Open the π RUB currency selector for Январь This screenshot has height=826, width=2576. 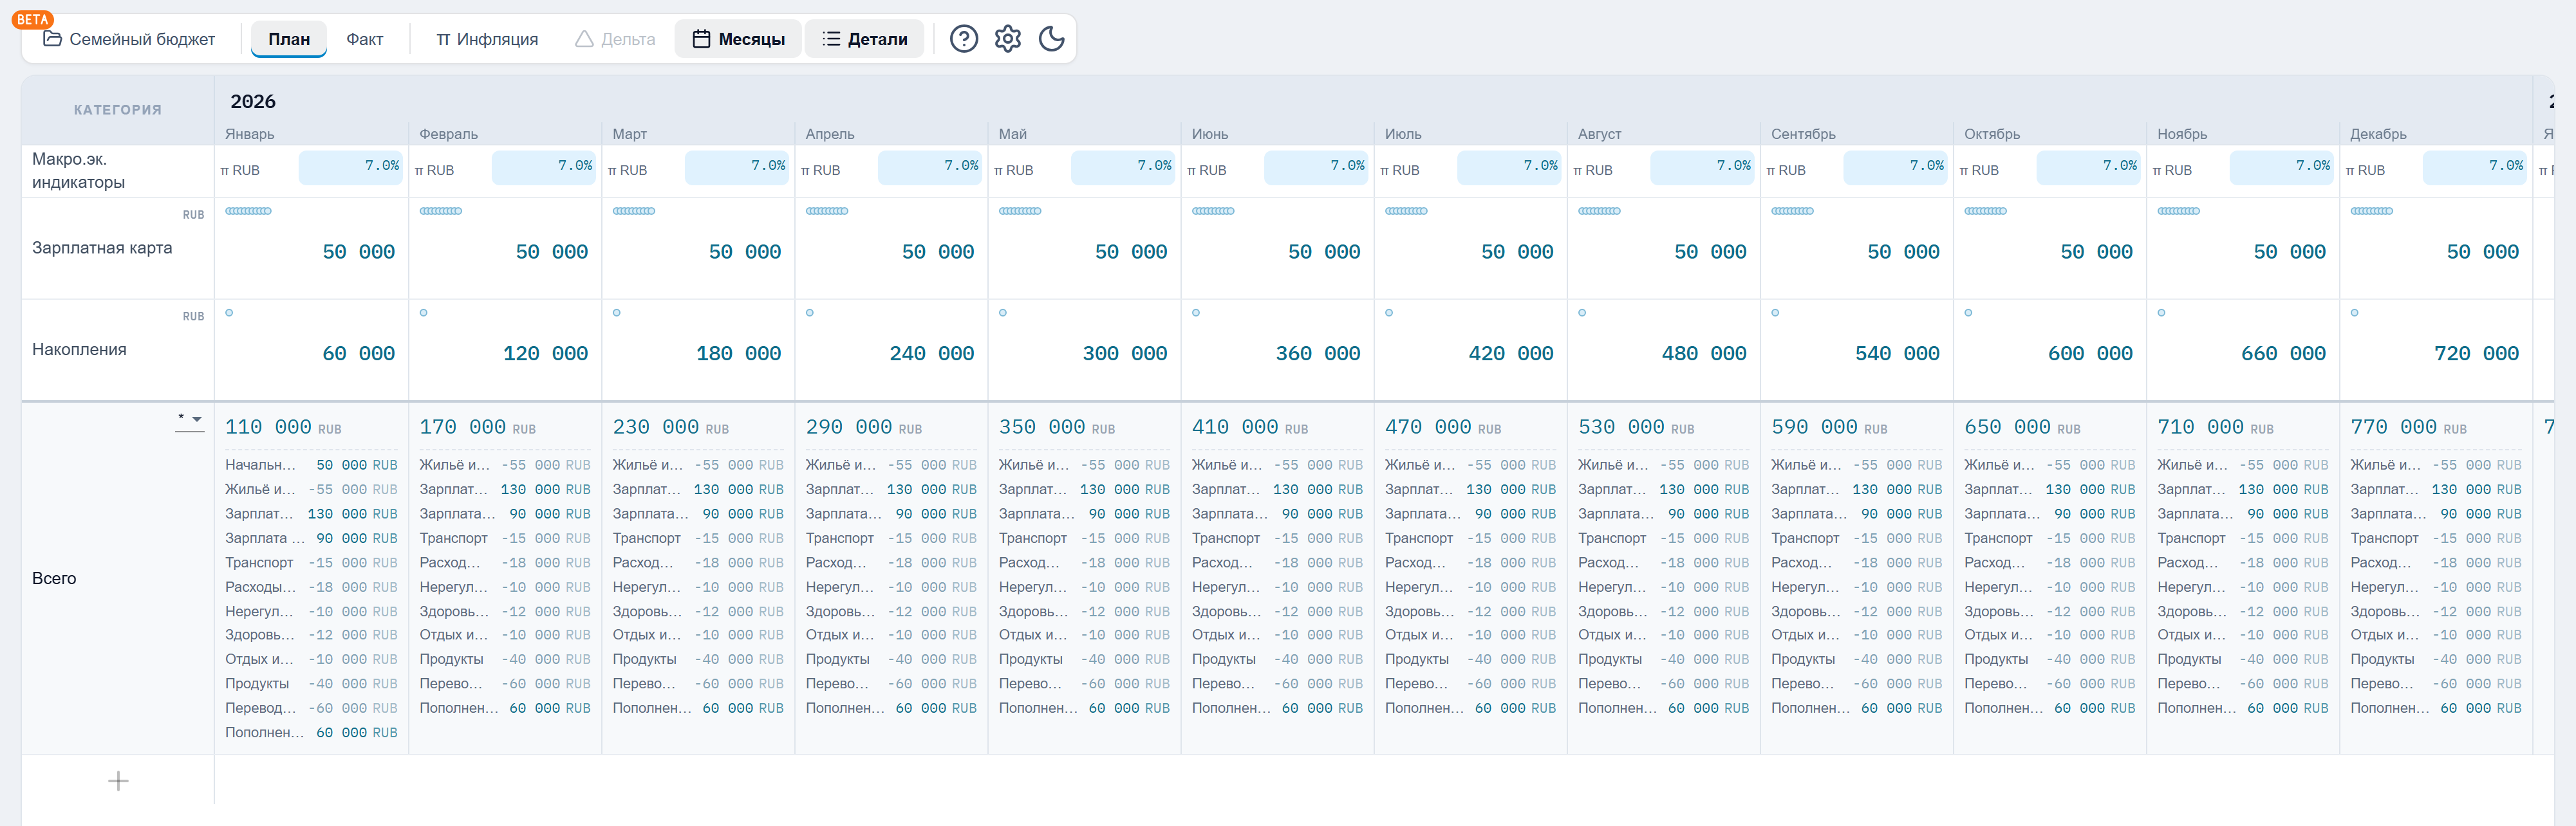(240, 170)
